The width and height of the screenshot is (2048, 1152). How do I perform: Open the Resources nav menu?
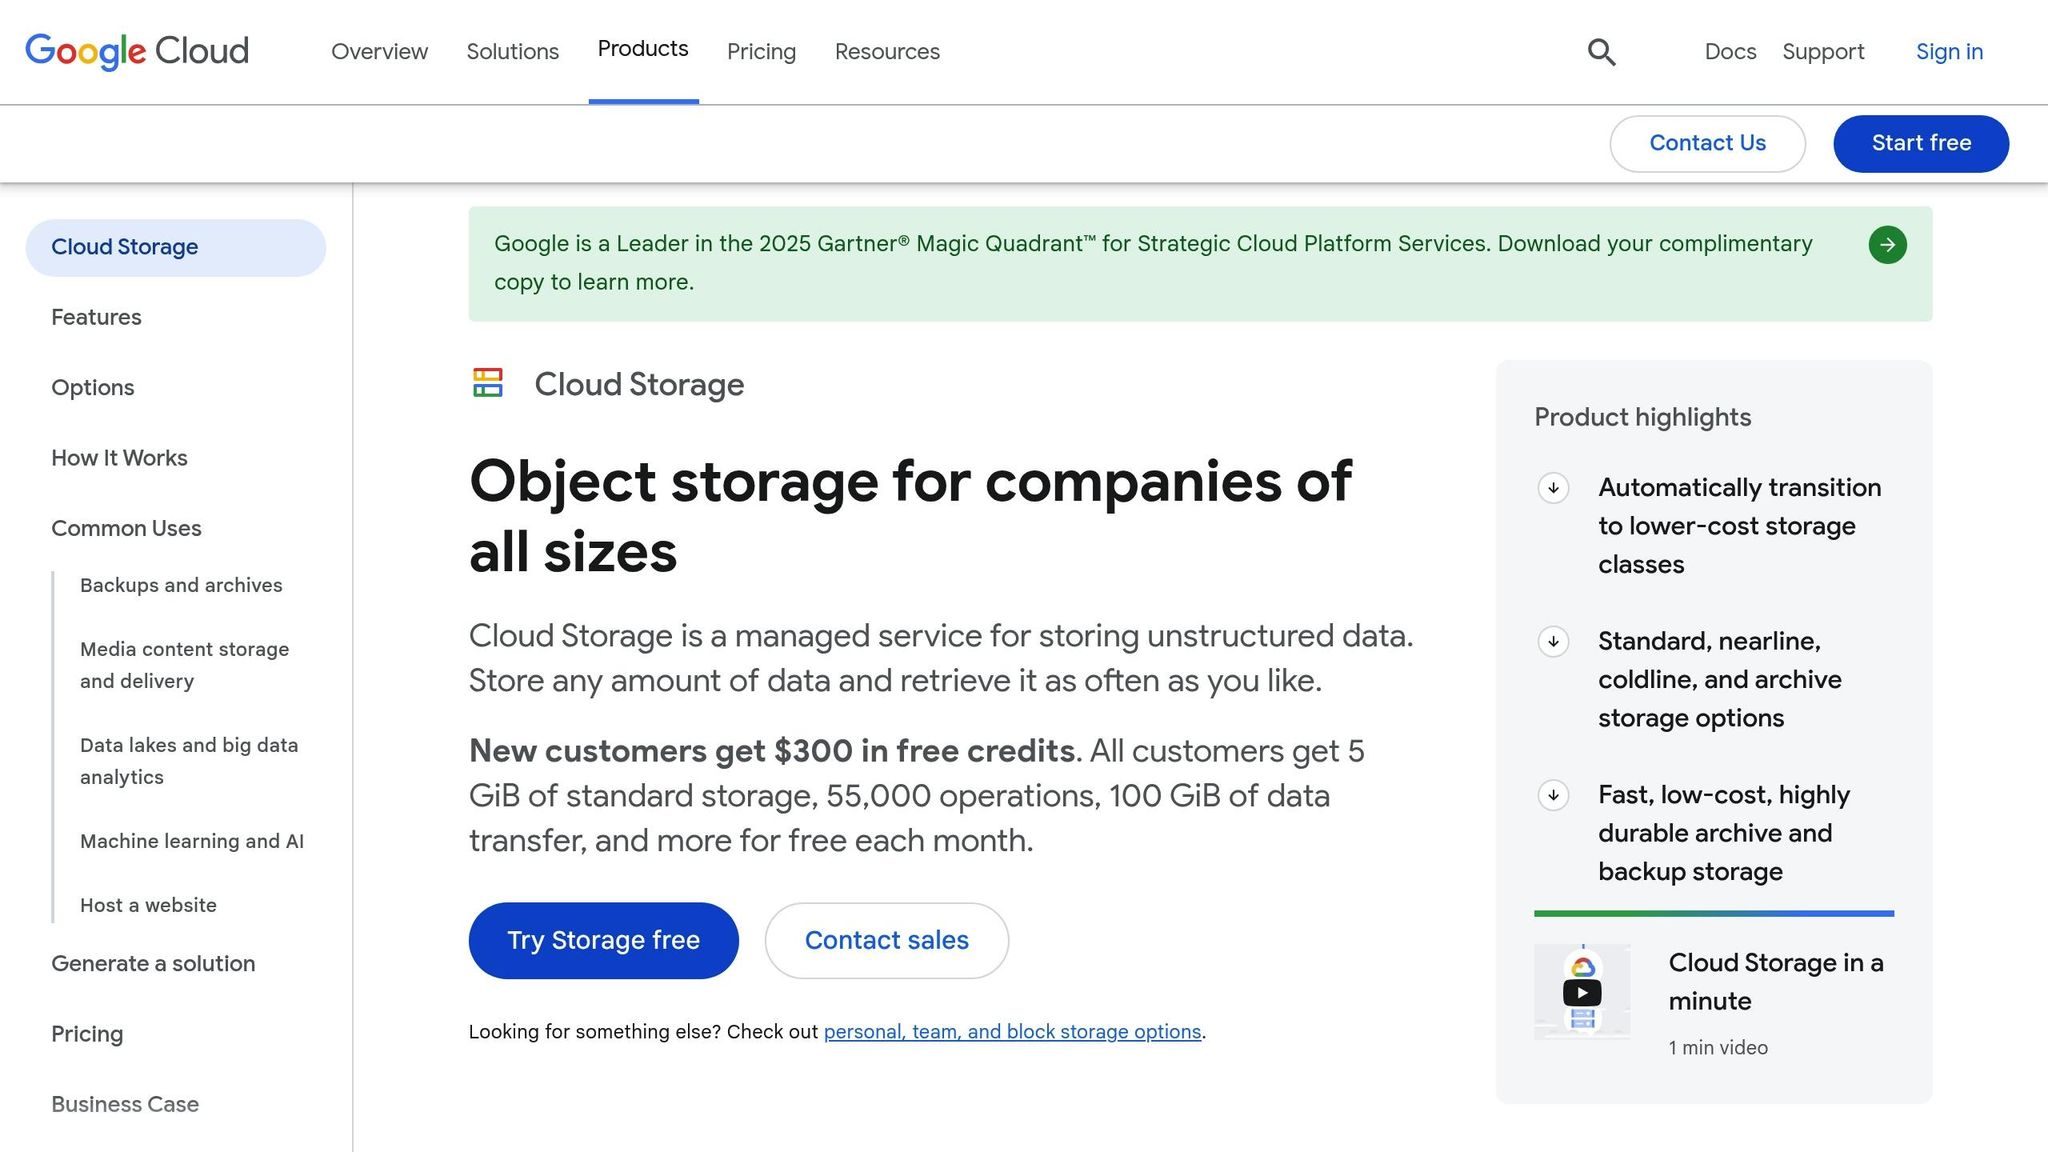pos(887,52)
